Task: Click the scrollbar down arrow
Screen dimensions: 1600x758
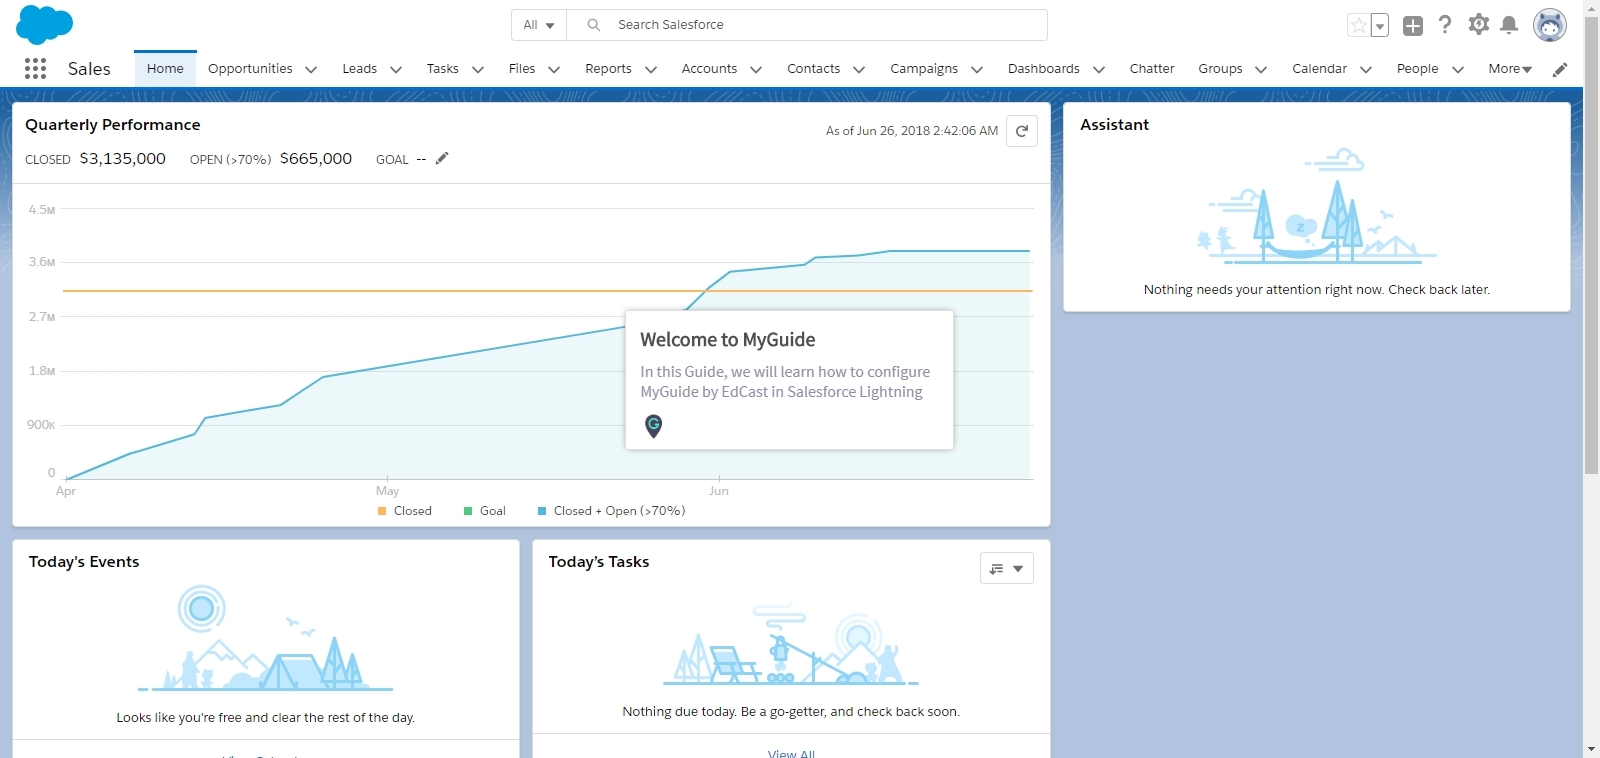Action: click(x=1591, y=749)
